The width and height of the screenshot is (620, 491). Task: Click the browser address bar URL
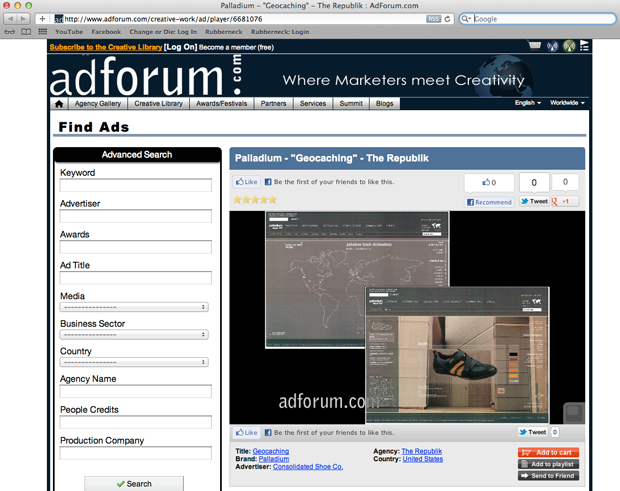163,19
